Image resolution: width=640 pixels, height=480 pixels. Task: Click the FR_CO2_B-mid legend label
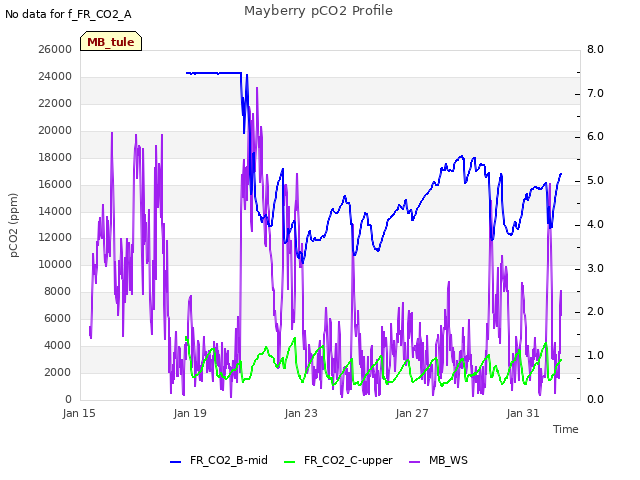pyautogui.click(x=229, y=460)
